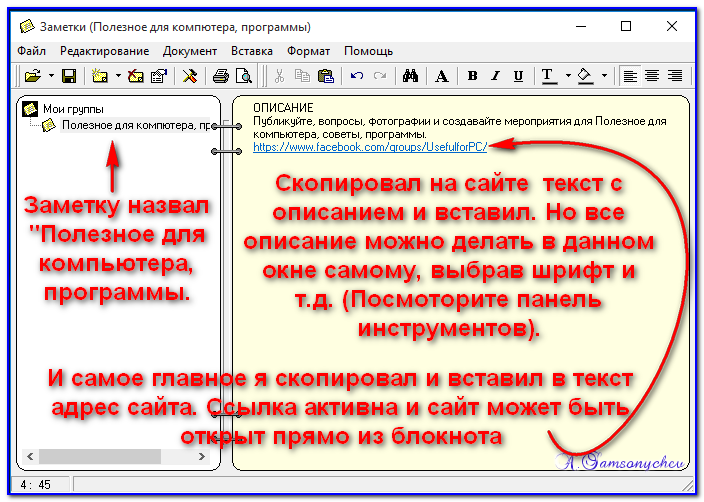Select right text alignment
The width and height of the screenshot is (704, 502).
pyautogui.click(x=675, y=76)
